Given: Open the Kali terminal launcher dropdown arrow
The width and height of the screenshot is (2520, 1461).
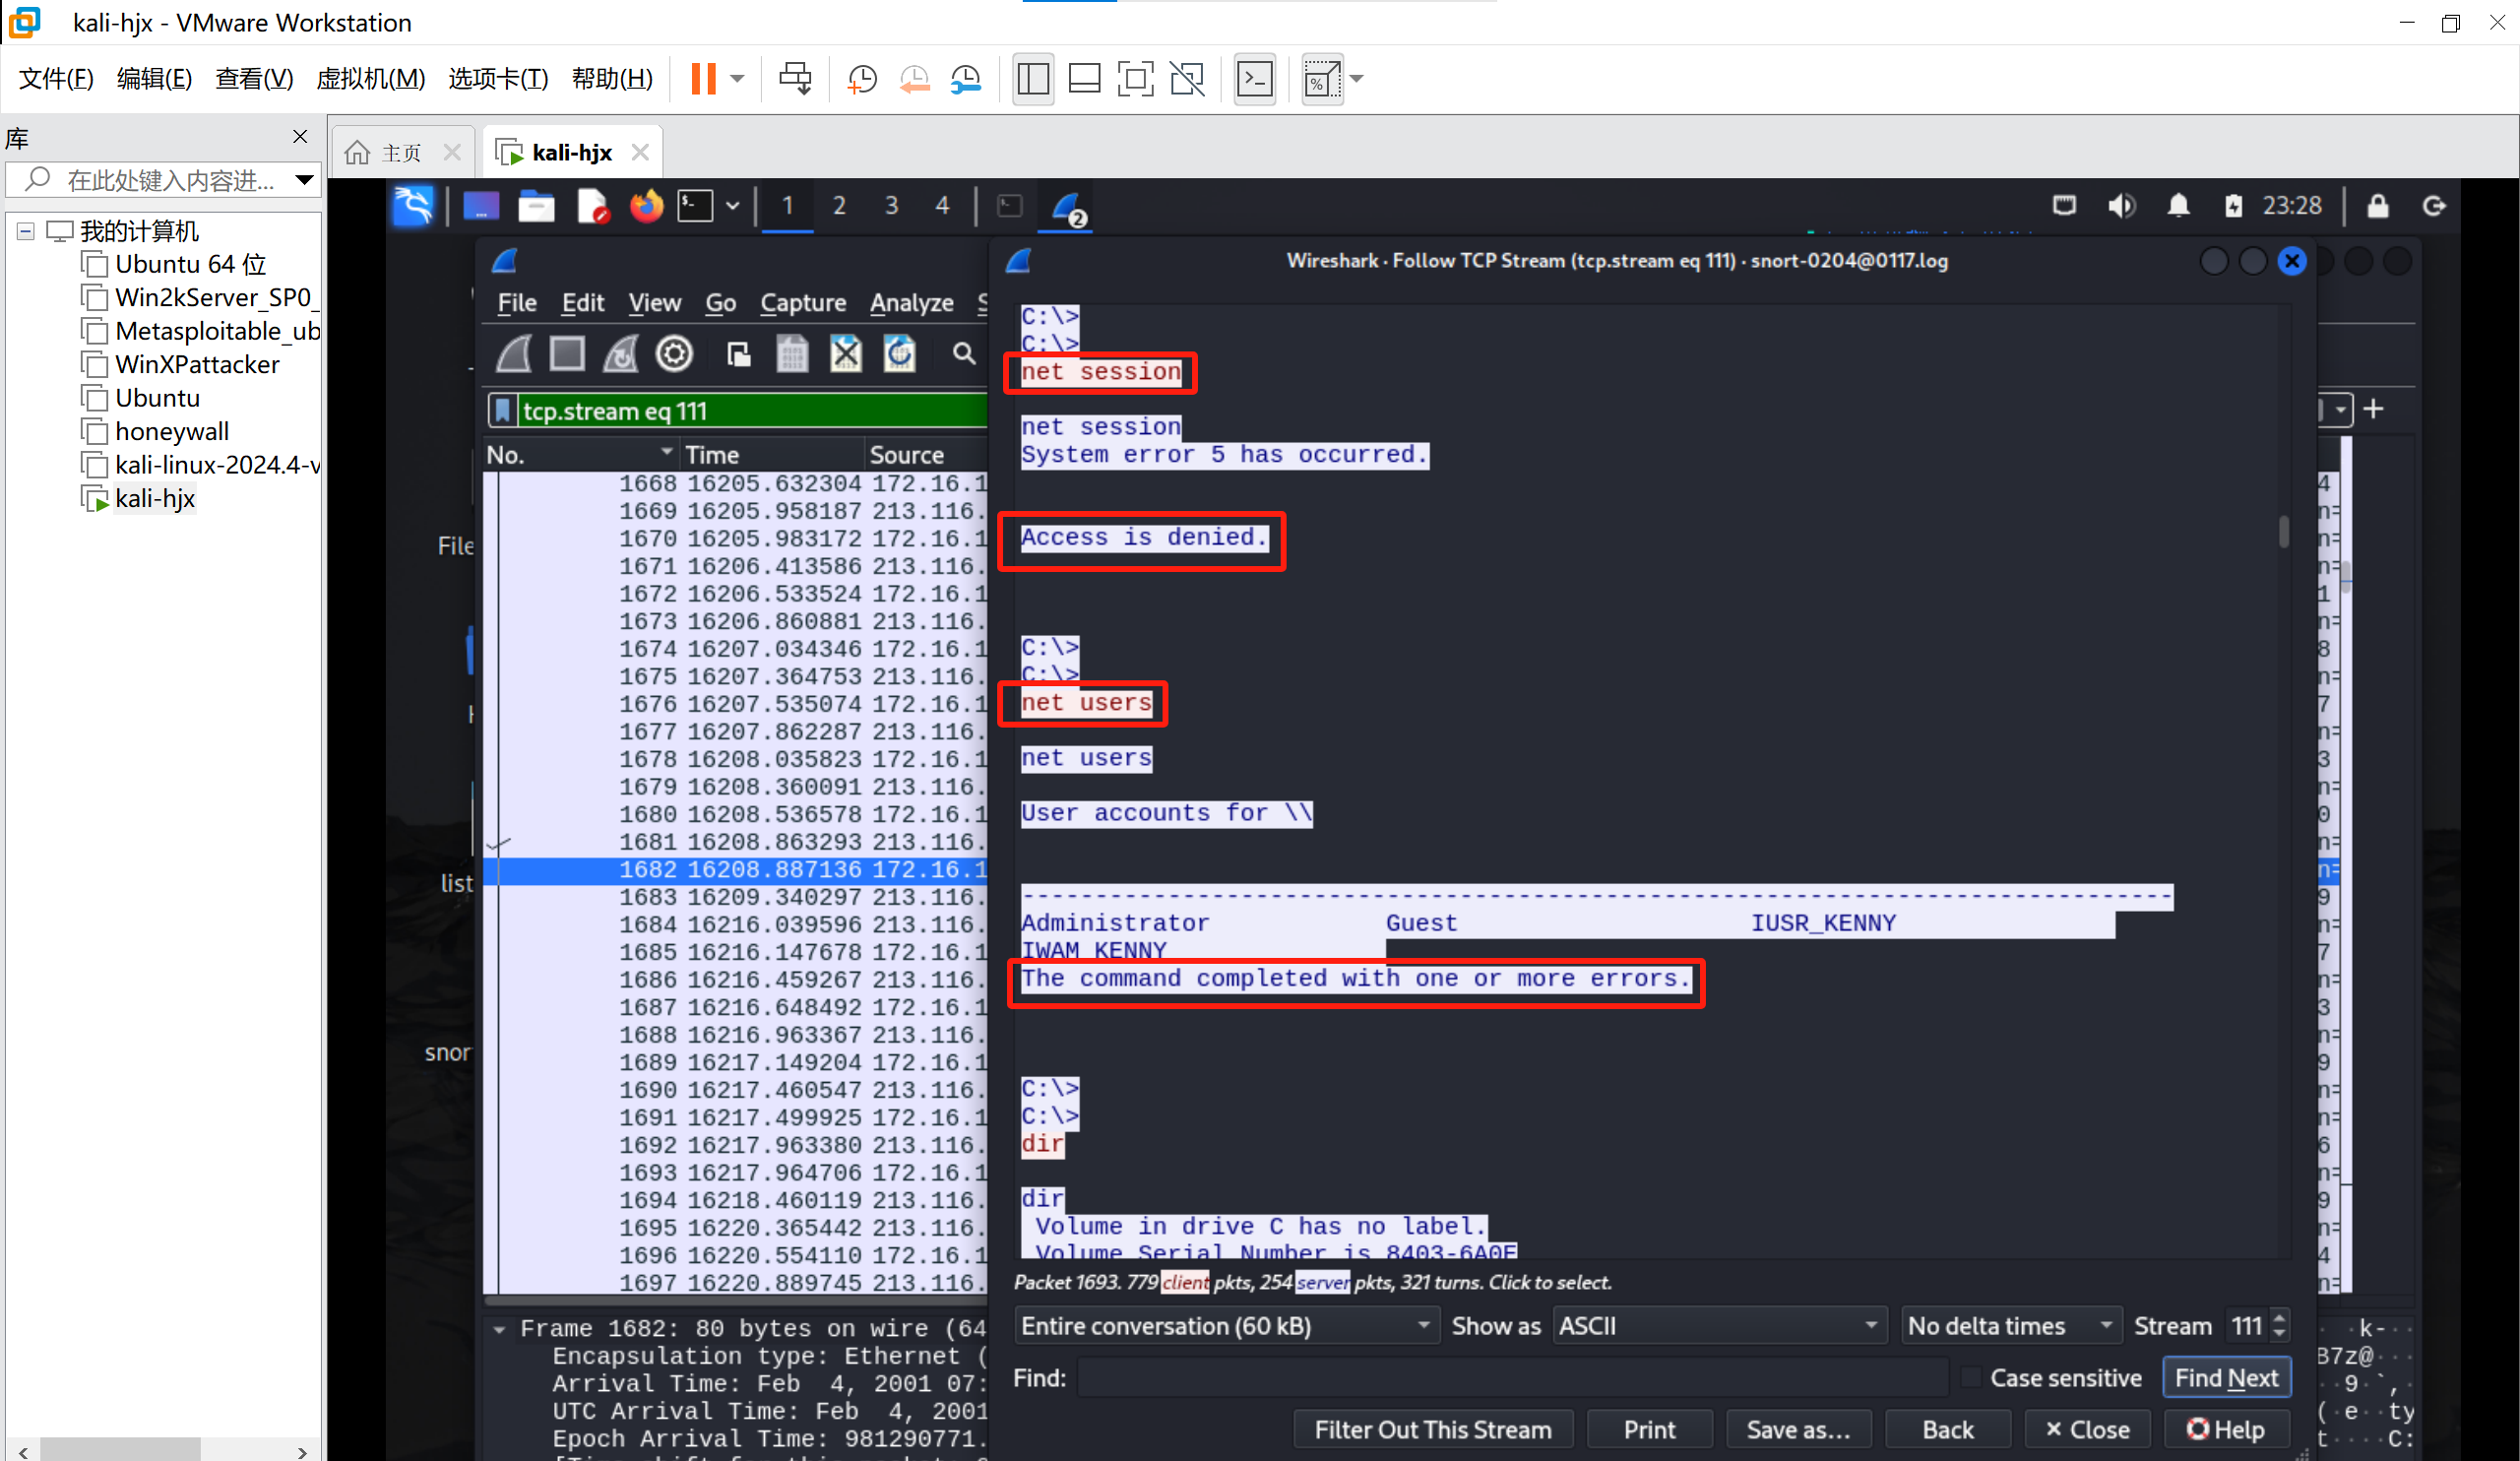Looking at the screenshot, I should (x=732, y=206).
